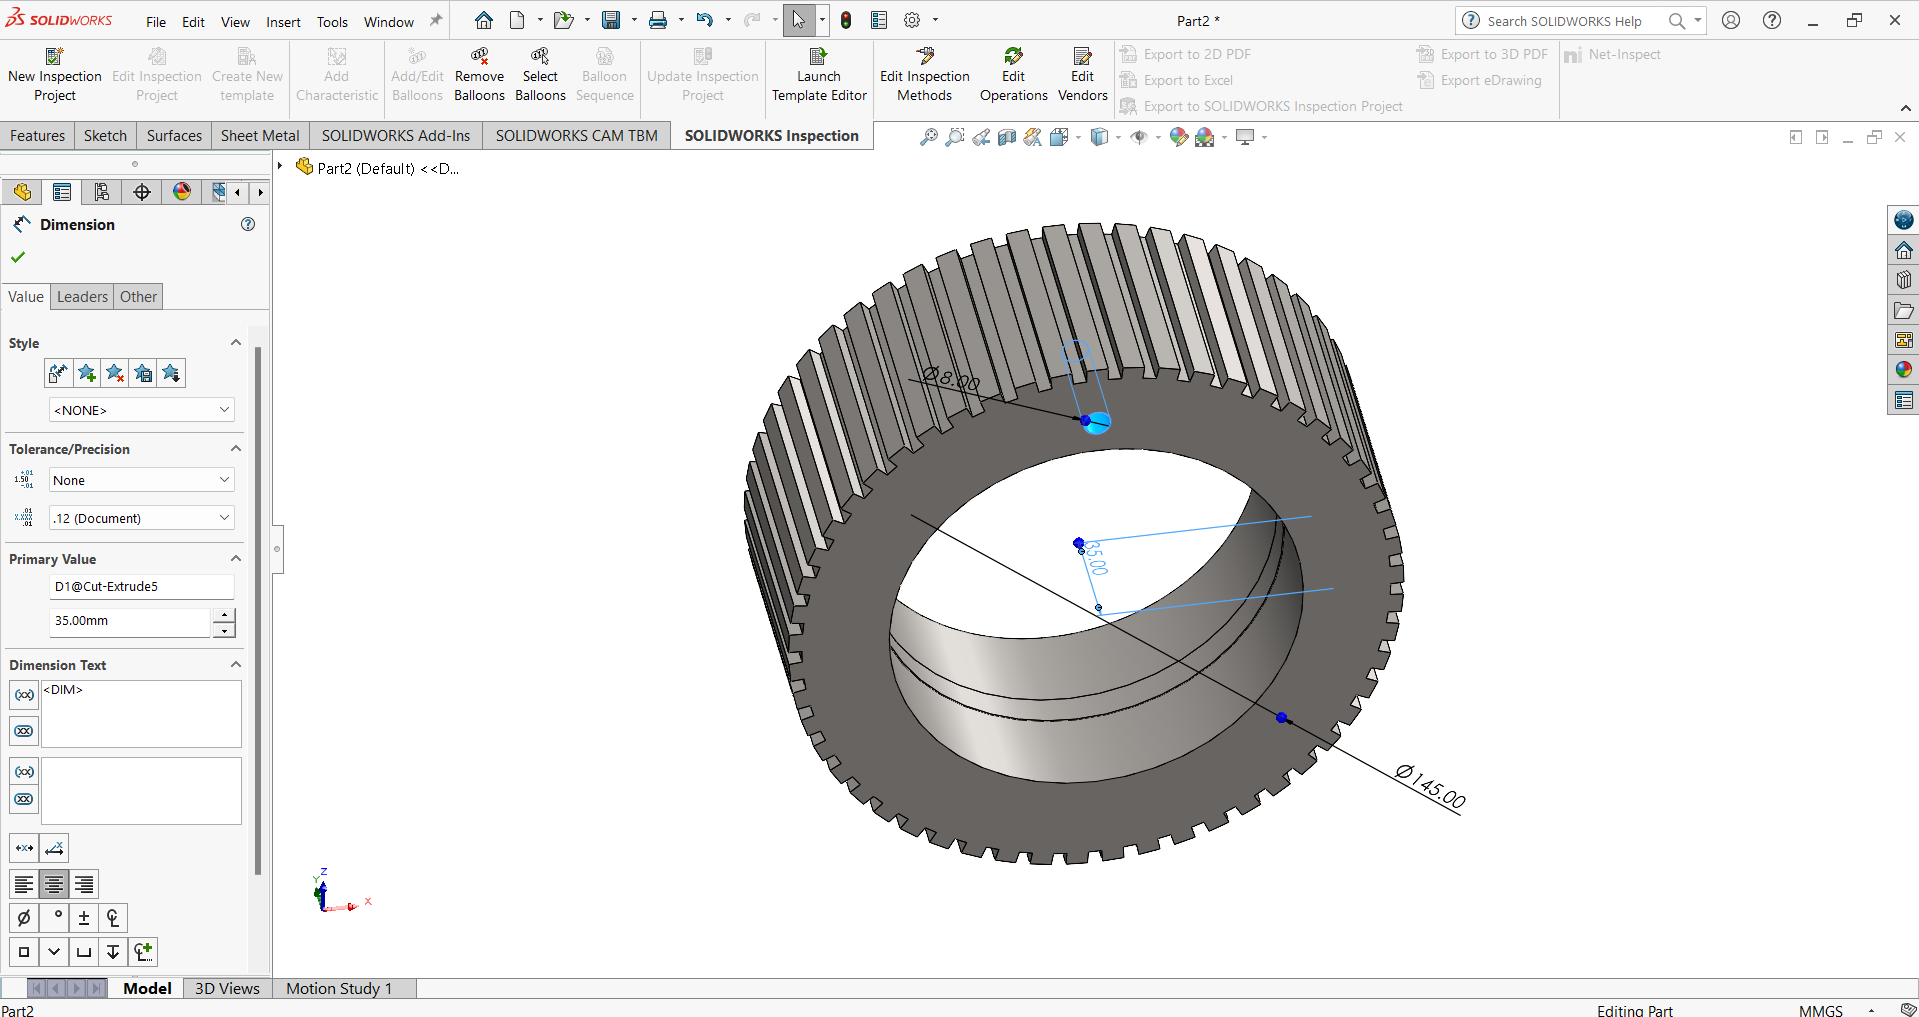Select the Zoom to Area tool

[953, 137]
